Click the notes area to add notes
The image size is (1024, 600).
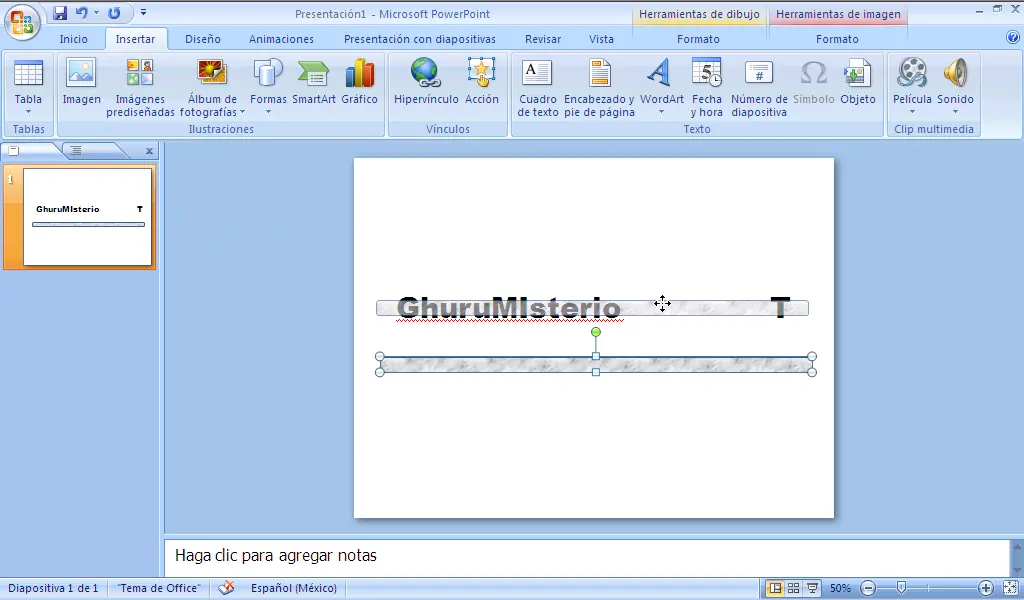pos(586,556)
